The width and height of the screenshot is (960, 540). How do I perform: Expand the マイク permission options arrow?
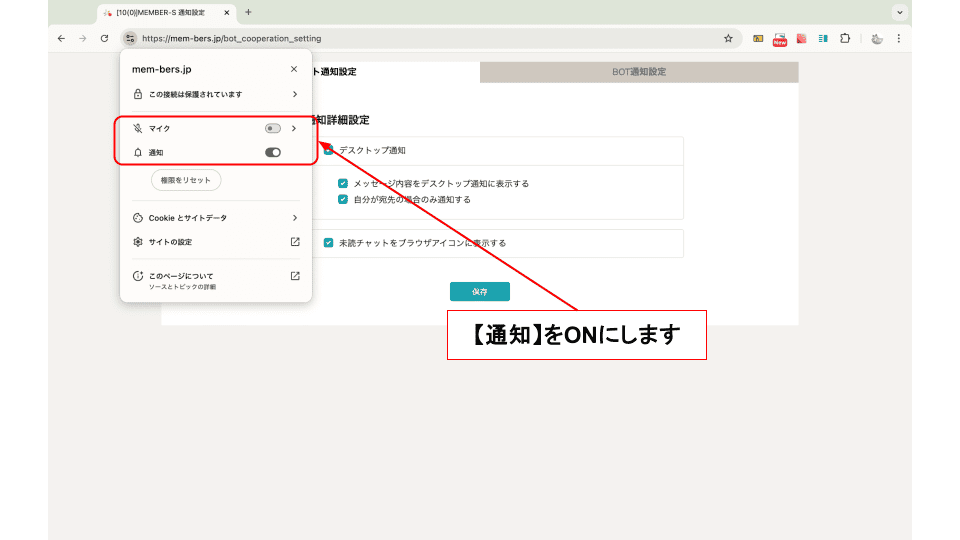[294, 128]
